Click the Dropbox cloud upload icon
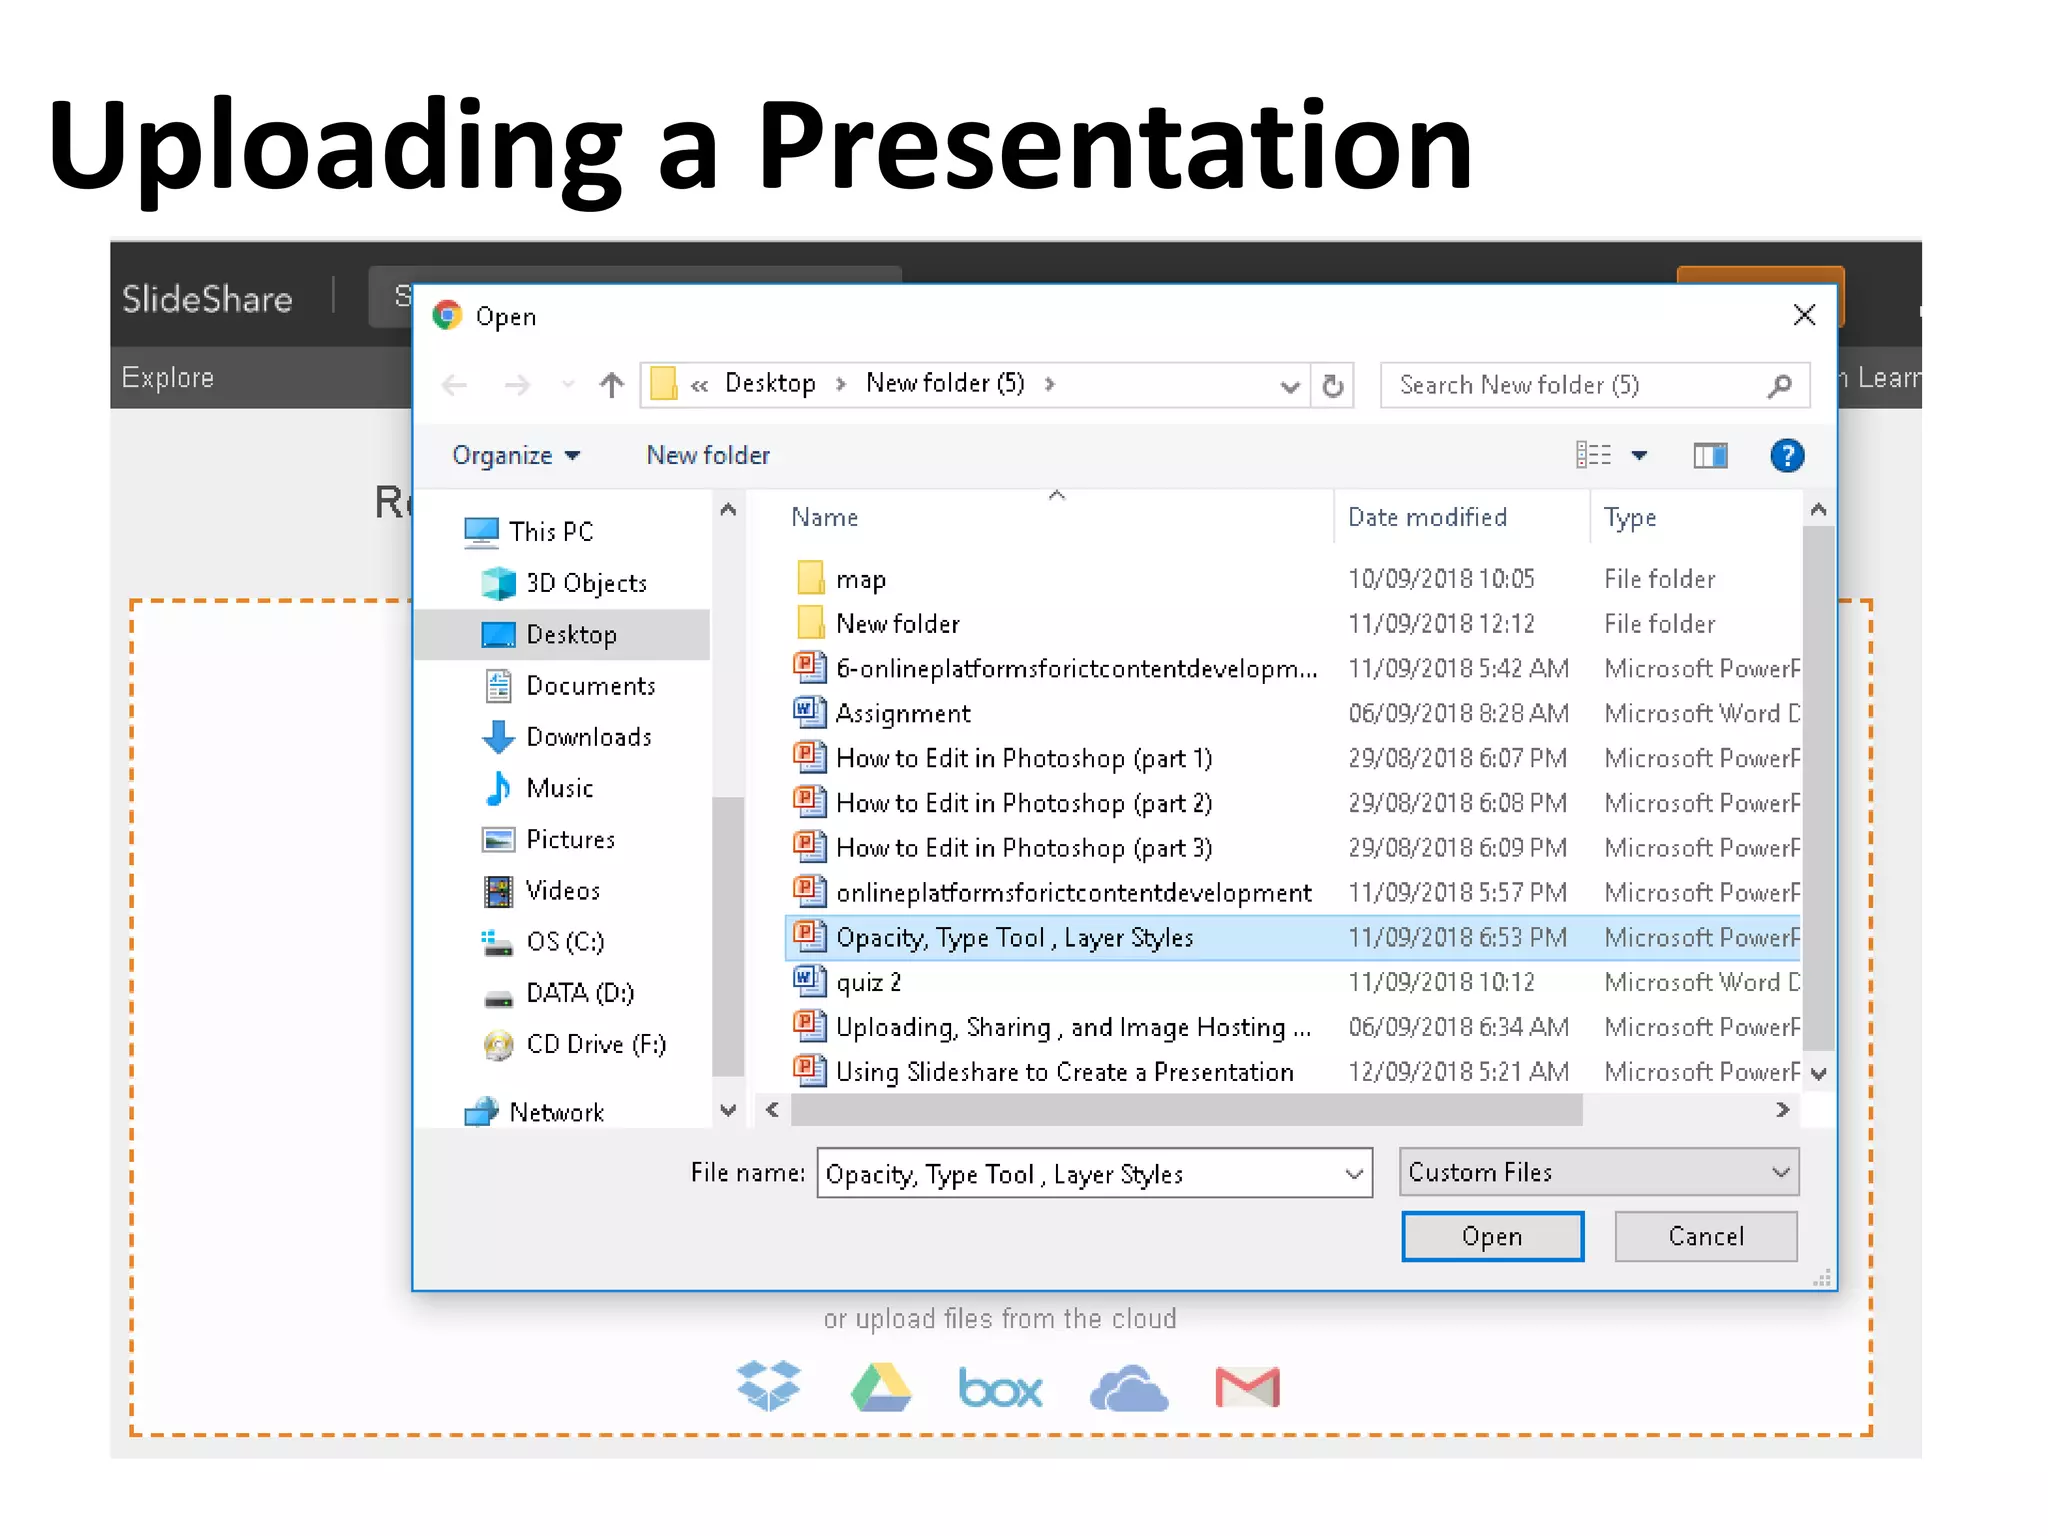The width and height of the screenshot is (2048, 1536). tap(768, 1386)
